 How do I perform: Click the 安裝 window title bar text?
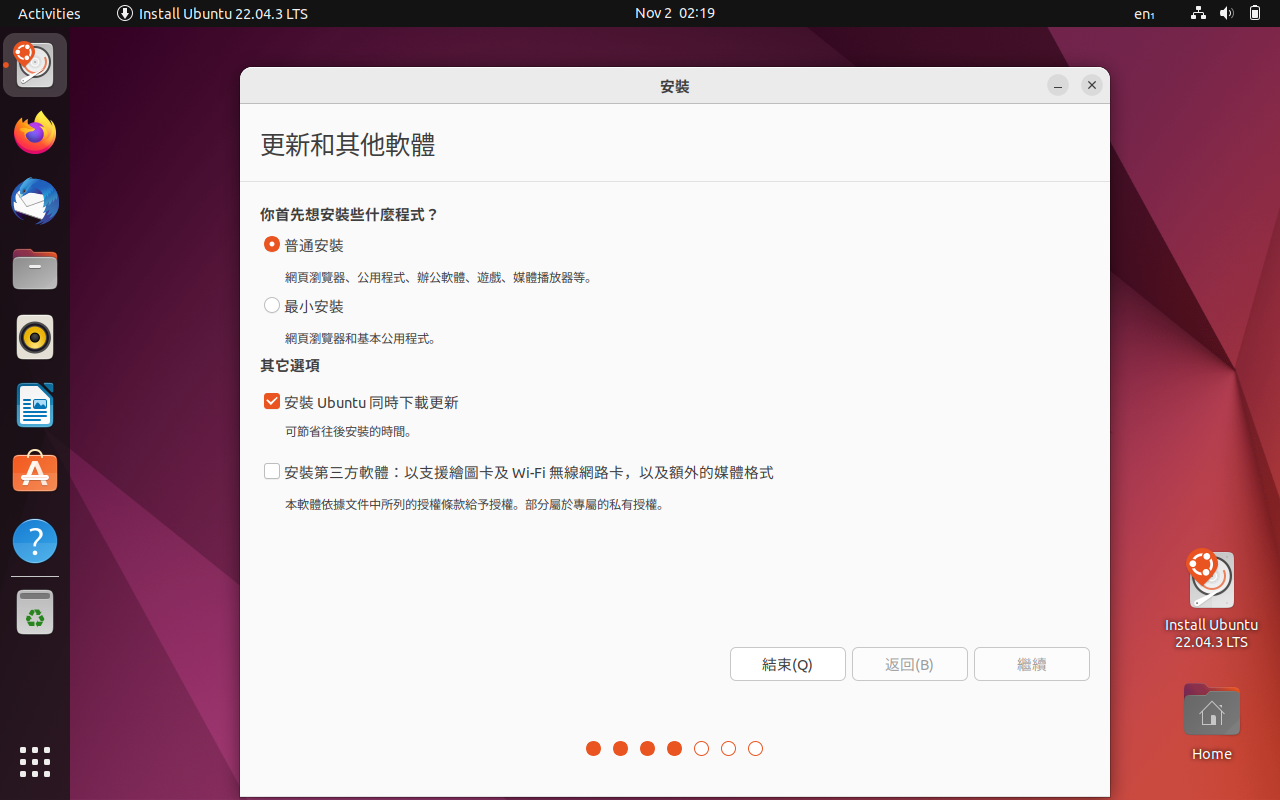pos(675,86)
